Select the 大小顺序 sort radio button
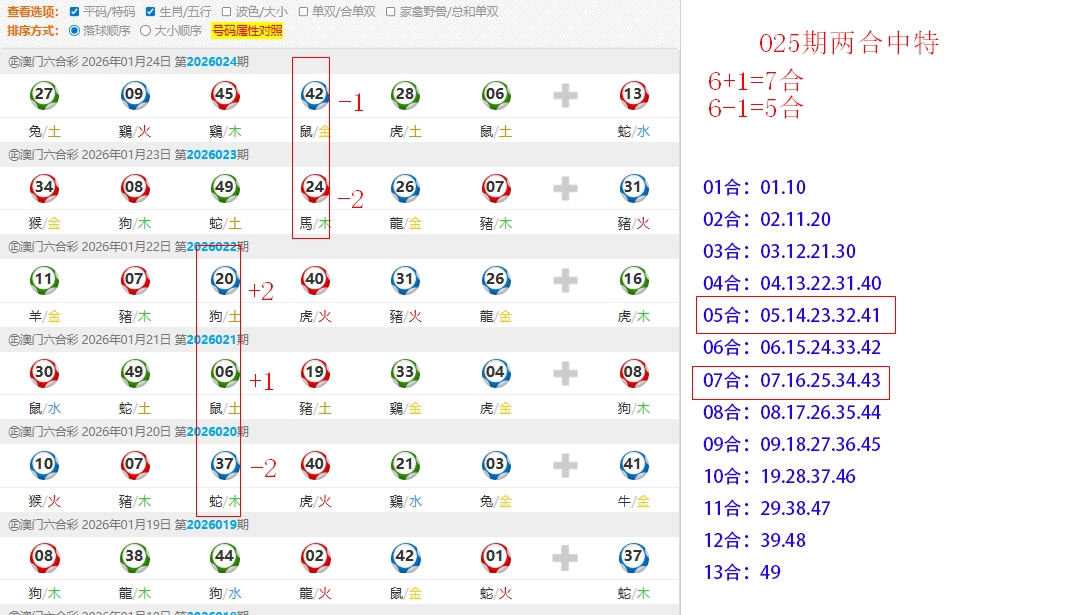The width and height of the screenshot is (1068, 615). click(145, 30)
